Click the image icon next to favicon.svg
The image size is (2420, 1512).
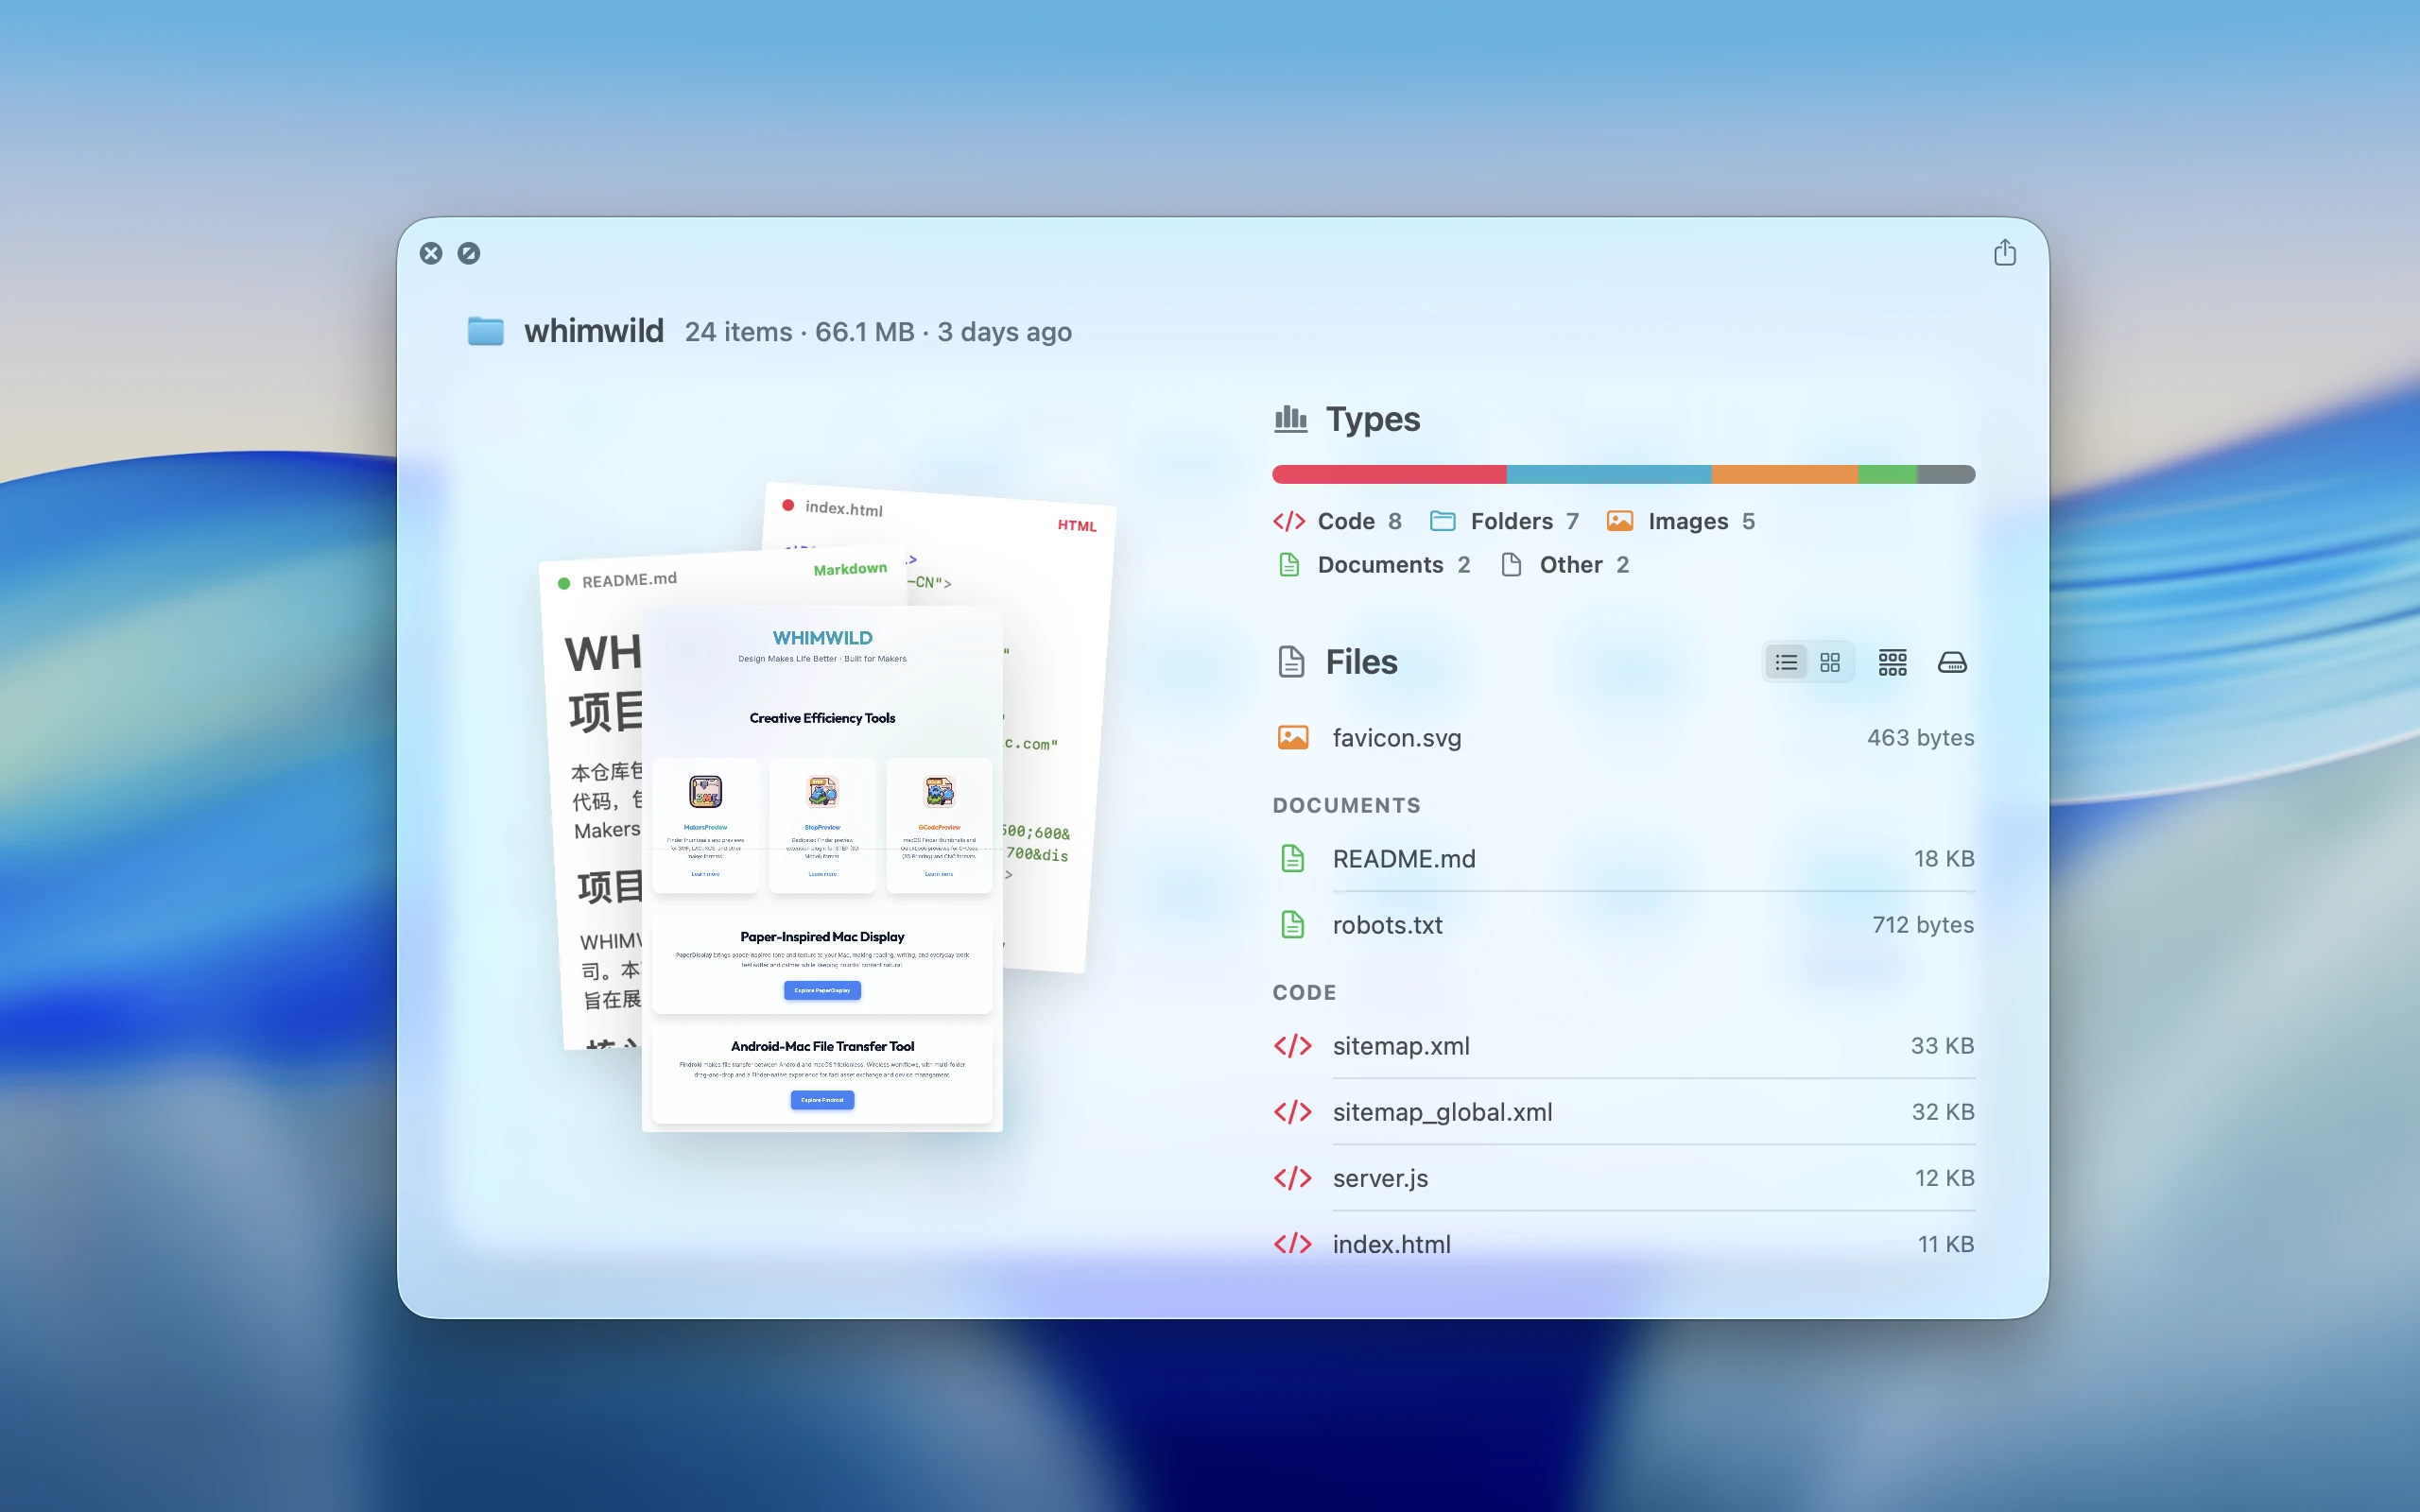(1292, 738)
